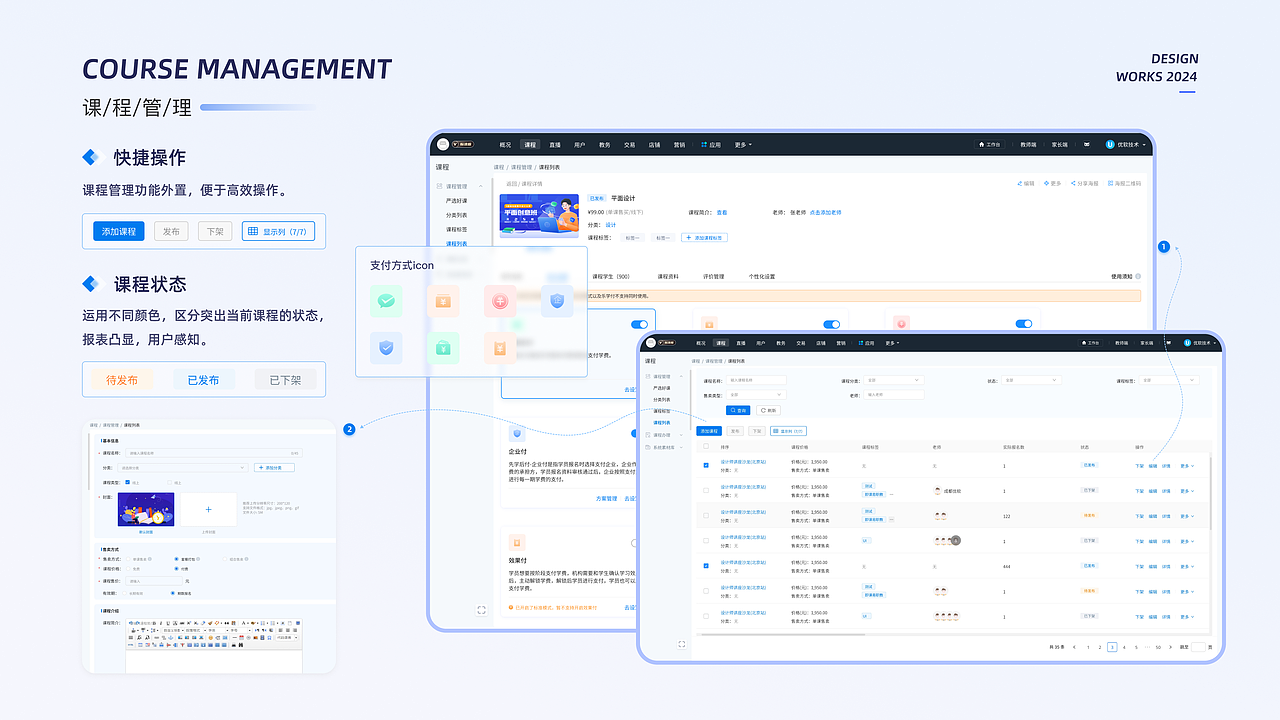
Task: Click the blue enterprise shield payment icon
Action: pos(557,301)
